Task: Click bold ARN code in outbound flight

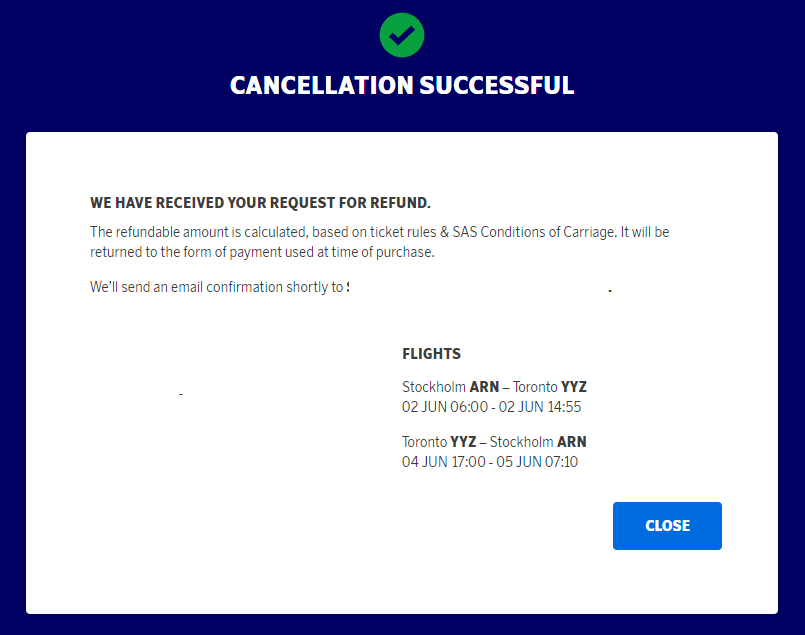Action: click(484, 387)
